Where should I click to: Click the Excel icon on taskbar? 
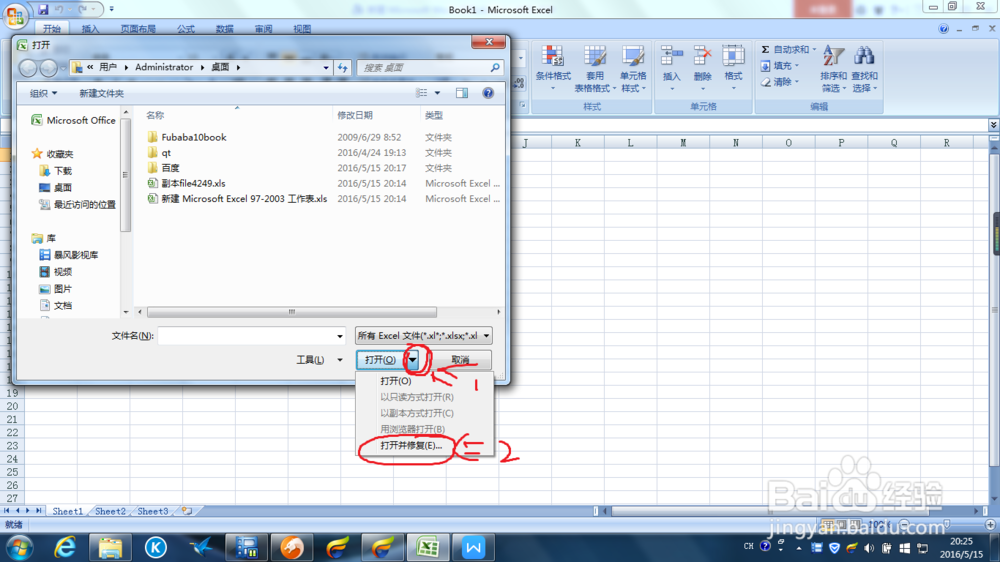tap(427, 547)
